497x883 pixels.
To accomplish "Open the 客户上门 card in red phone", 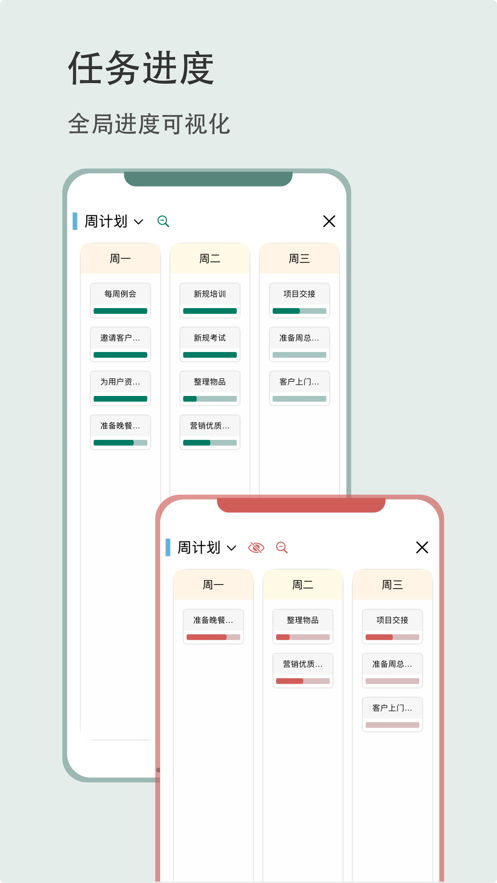I will 392,714.
